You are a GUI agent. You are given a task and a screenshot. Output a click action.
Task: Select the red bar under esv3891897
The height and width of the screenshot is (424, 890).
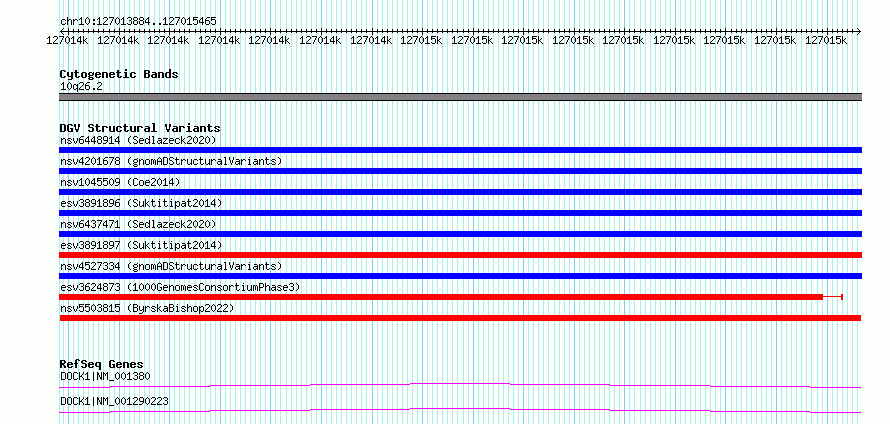point(460,255)
